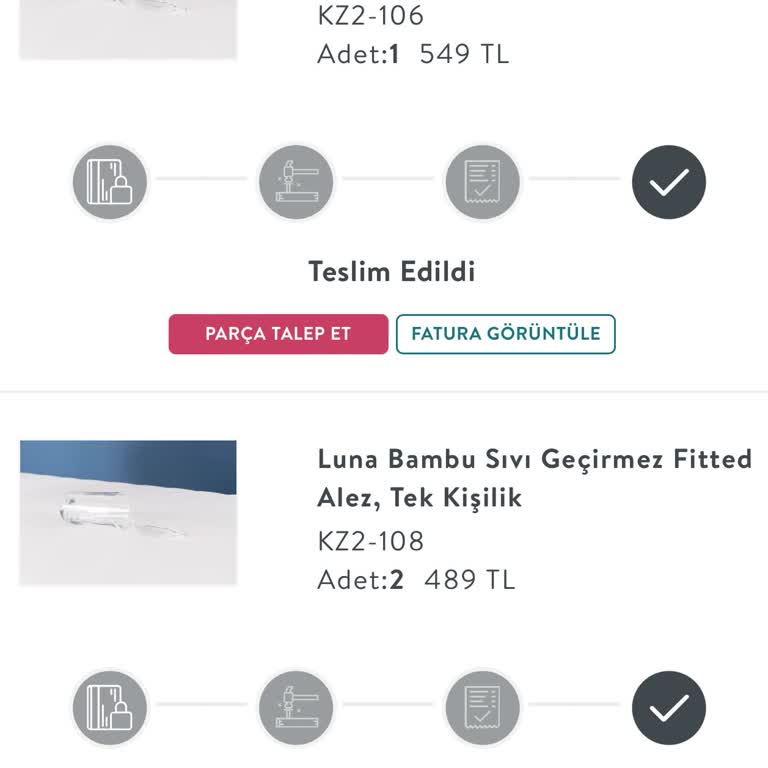Click progress line between payment and production for KZ2-106
The width and height of the screenshot is (768, 768).
point(202,179)
